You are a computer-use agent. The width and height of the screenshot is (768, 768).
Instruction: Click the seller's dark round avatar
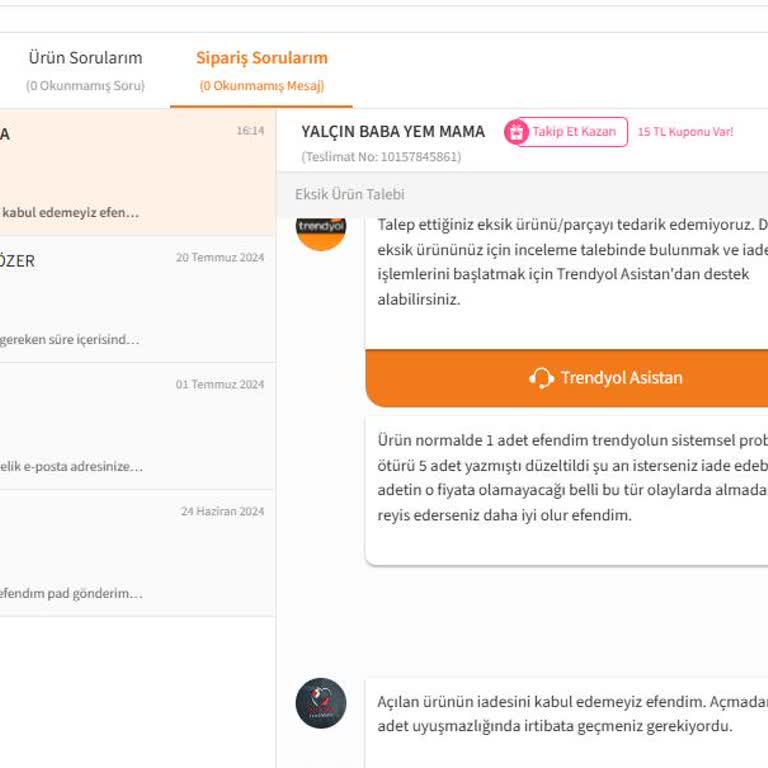(321, 703)
